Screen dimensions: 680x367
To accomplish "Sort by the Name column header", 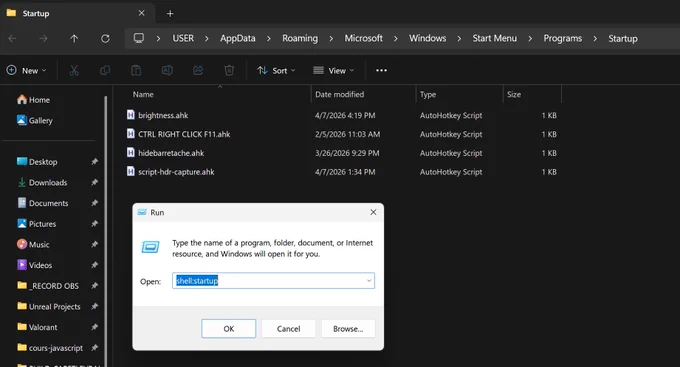I will (143, 94).
